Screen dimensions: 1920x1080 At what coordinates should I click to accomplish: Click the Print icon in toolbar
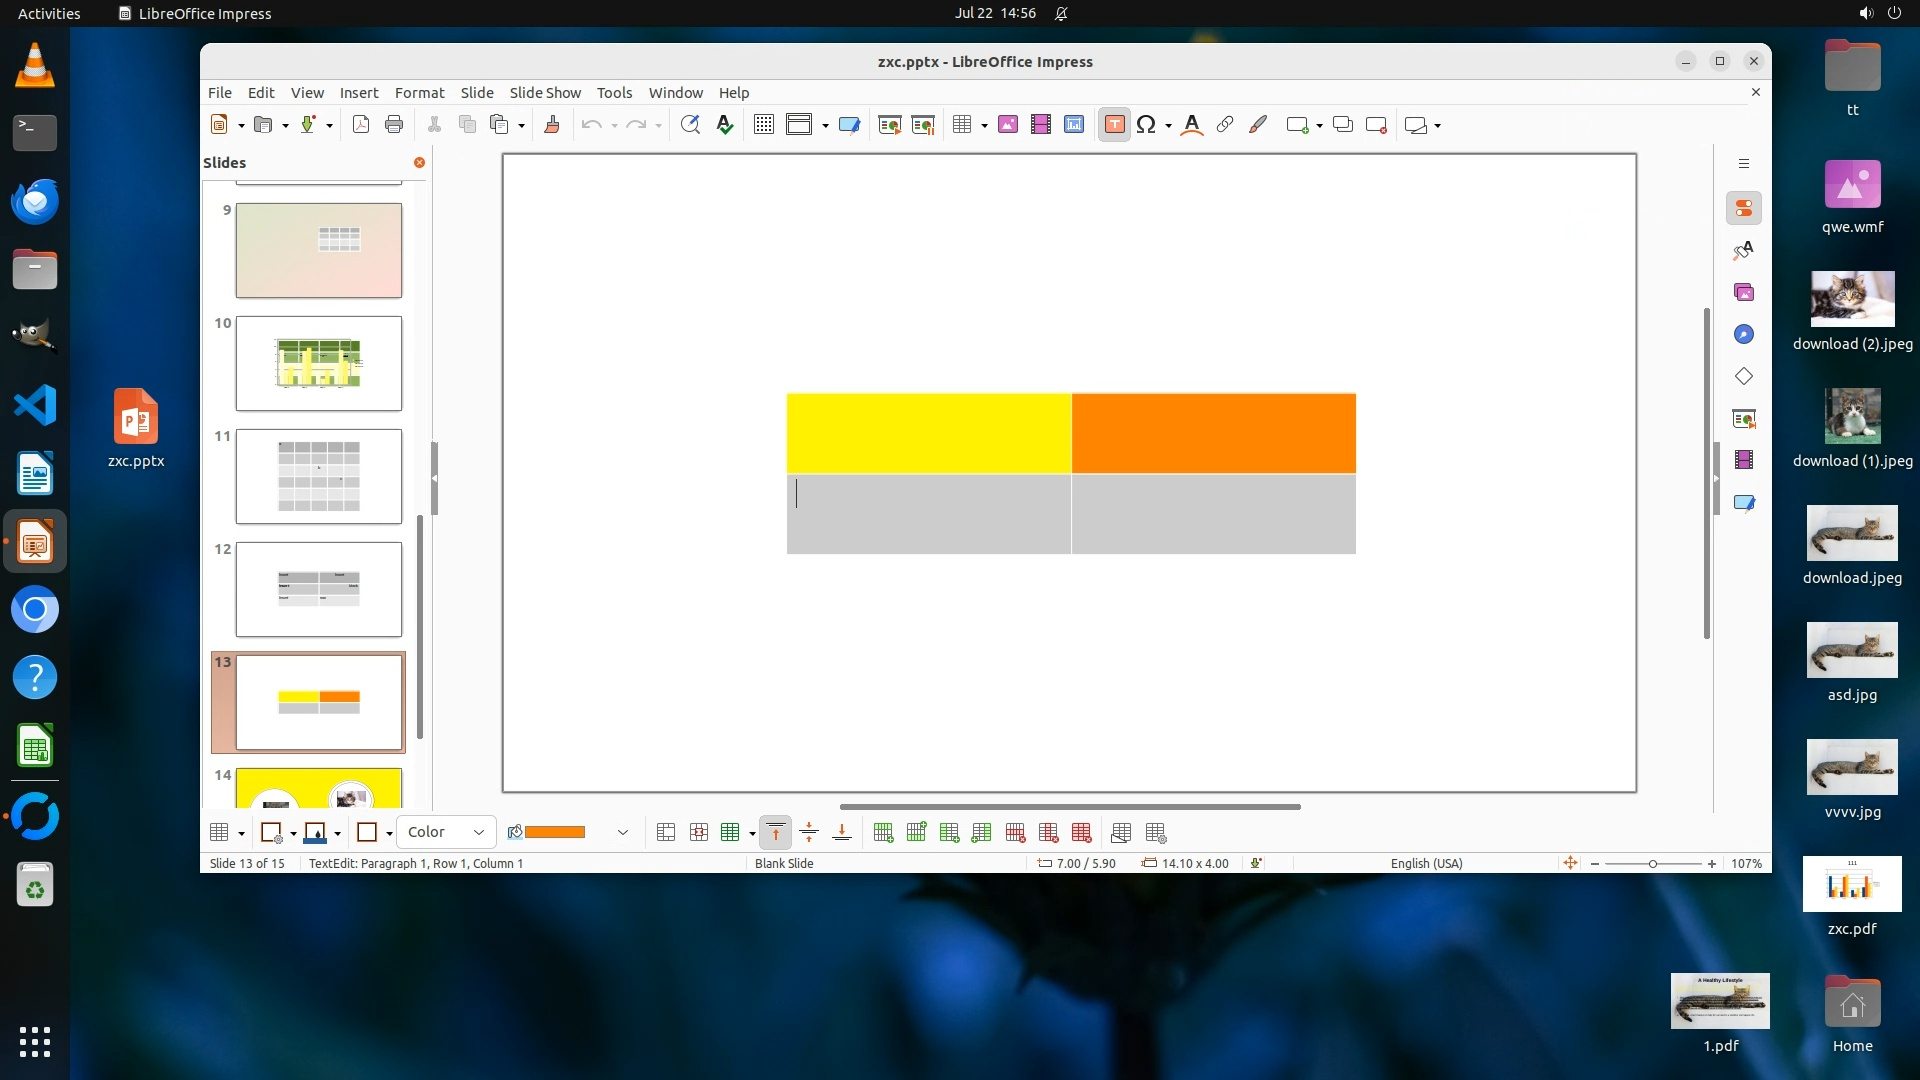(394, 125)
